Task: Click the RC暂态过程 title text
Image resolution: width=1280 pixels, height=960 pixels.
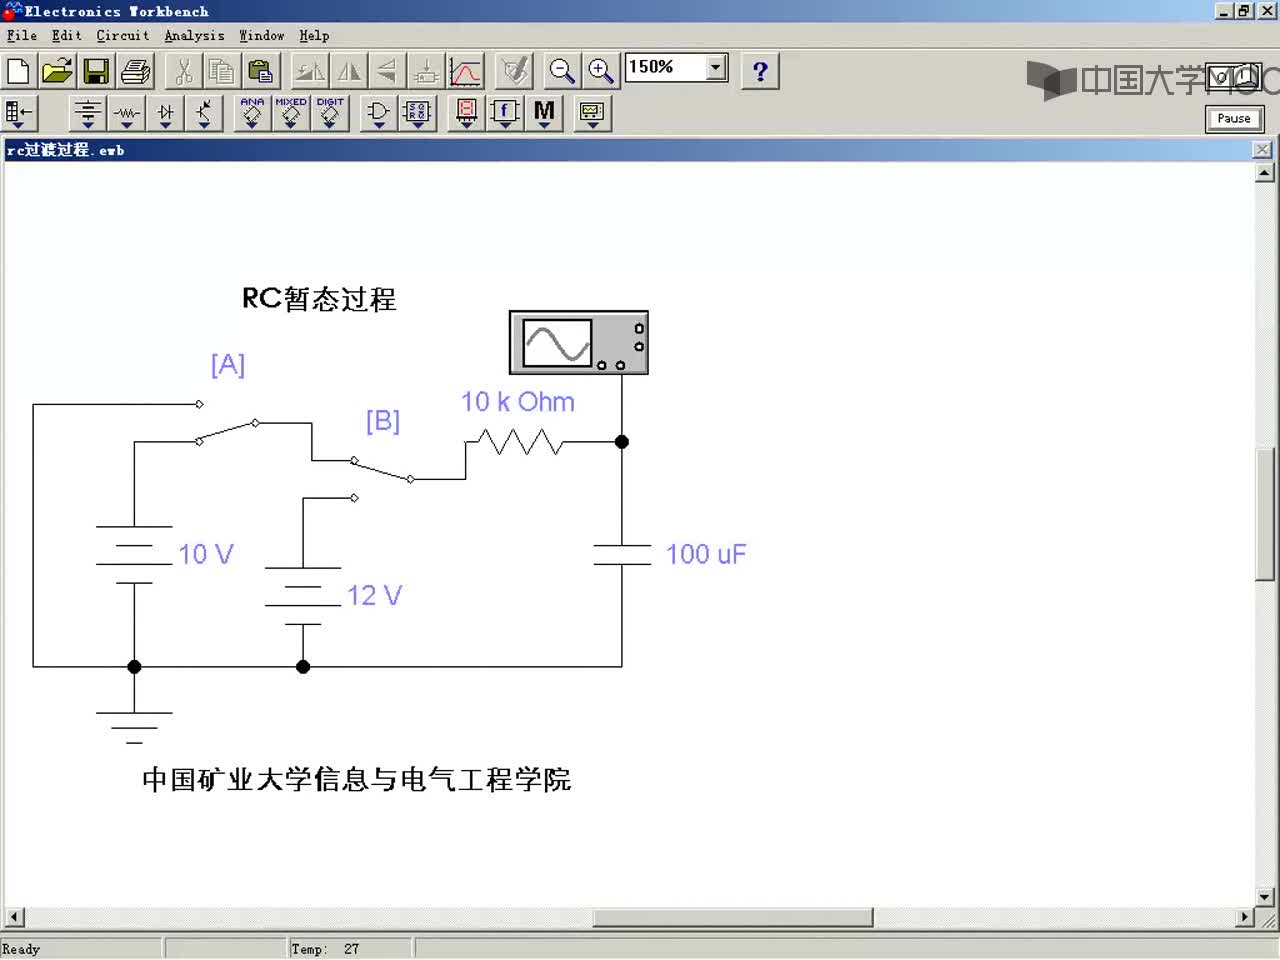Action: coord(319,299)
